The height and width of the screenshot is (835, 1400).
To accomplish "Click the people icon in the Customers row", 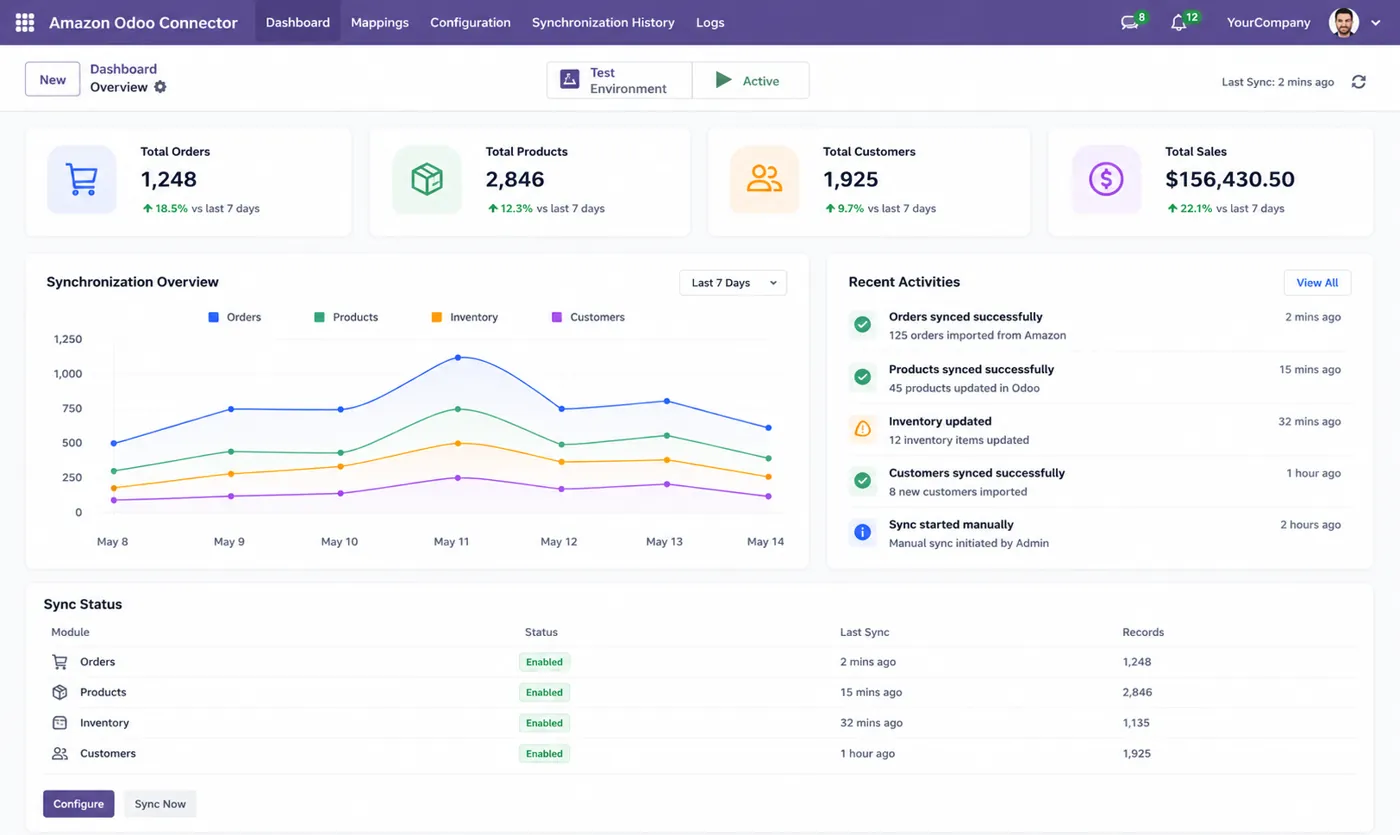I will tap(60, 754).
